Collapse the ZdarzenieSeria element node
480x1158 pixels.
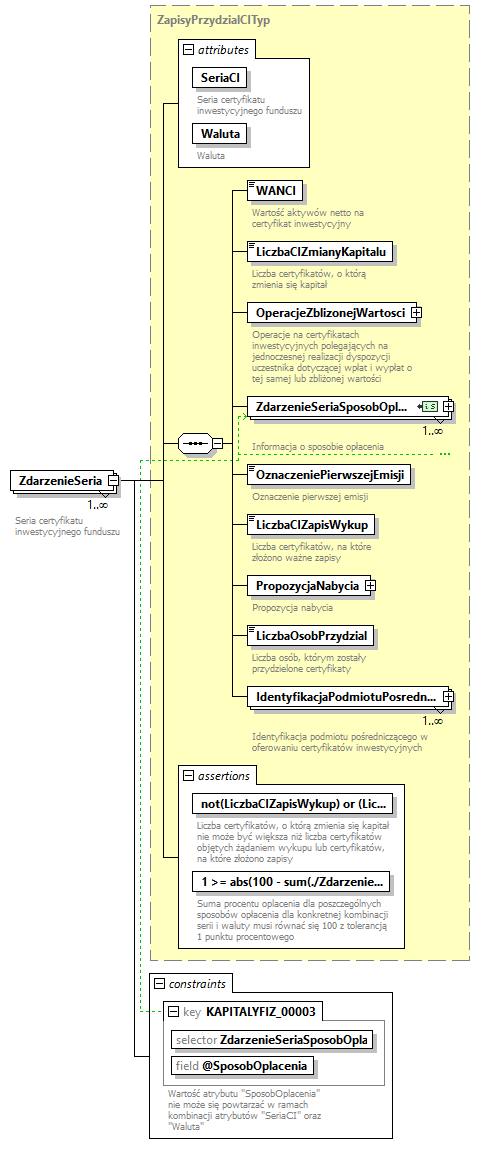114,481
